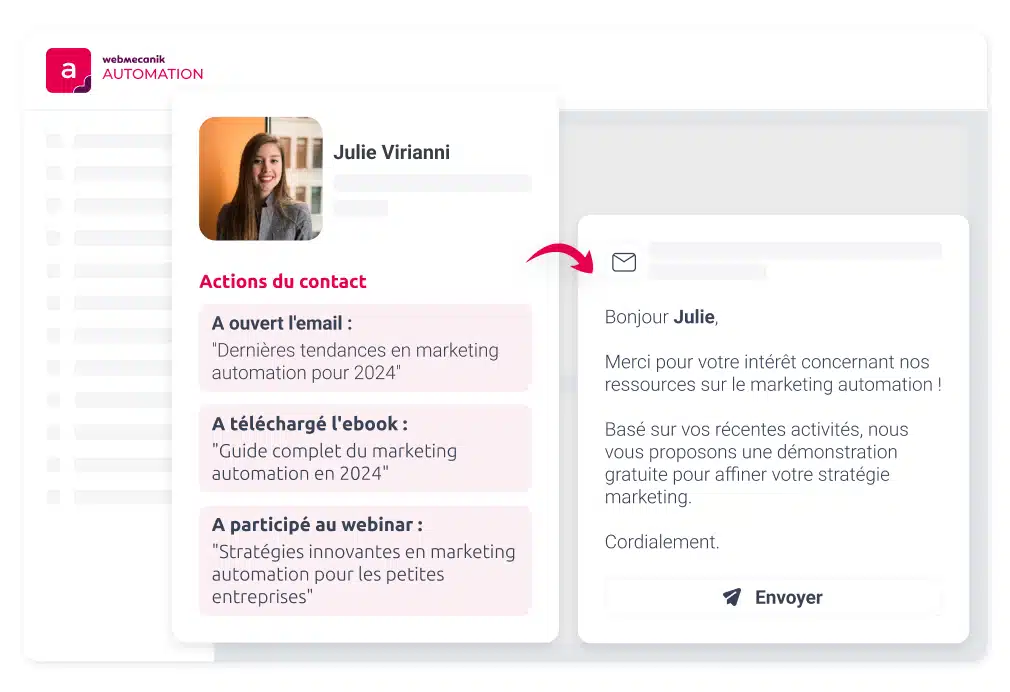Click the red curved arrow icon

pyautogui.click(x=560, y=258)
